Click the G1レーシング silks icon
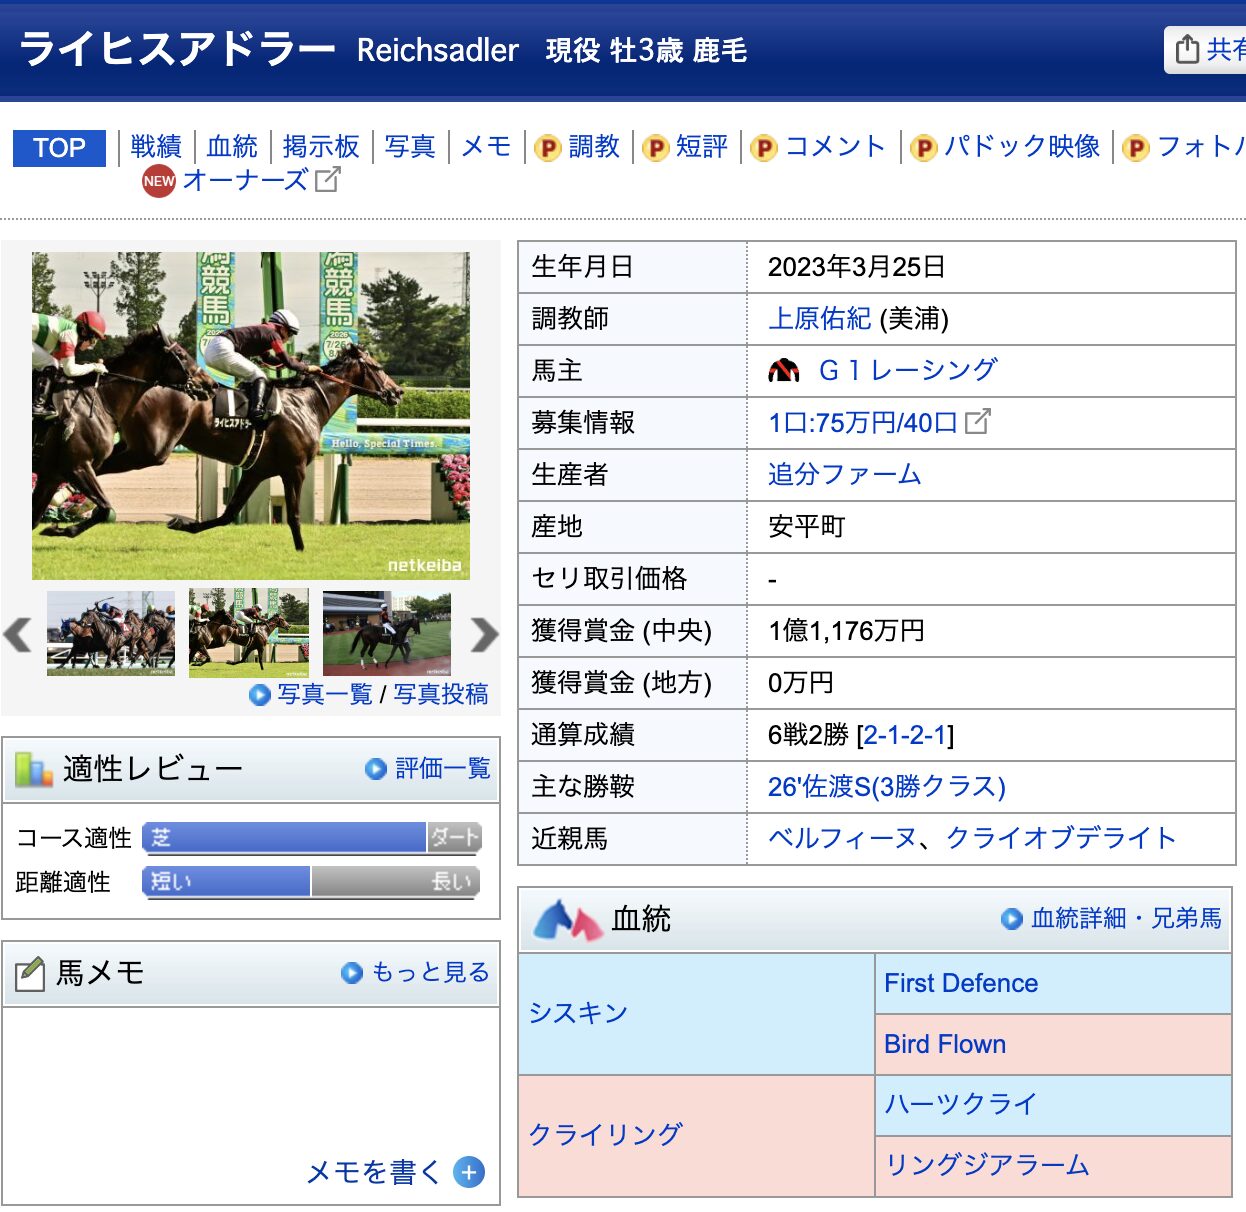Screen dimensions: 1246x1212 pos(784,371)
